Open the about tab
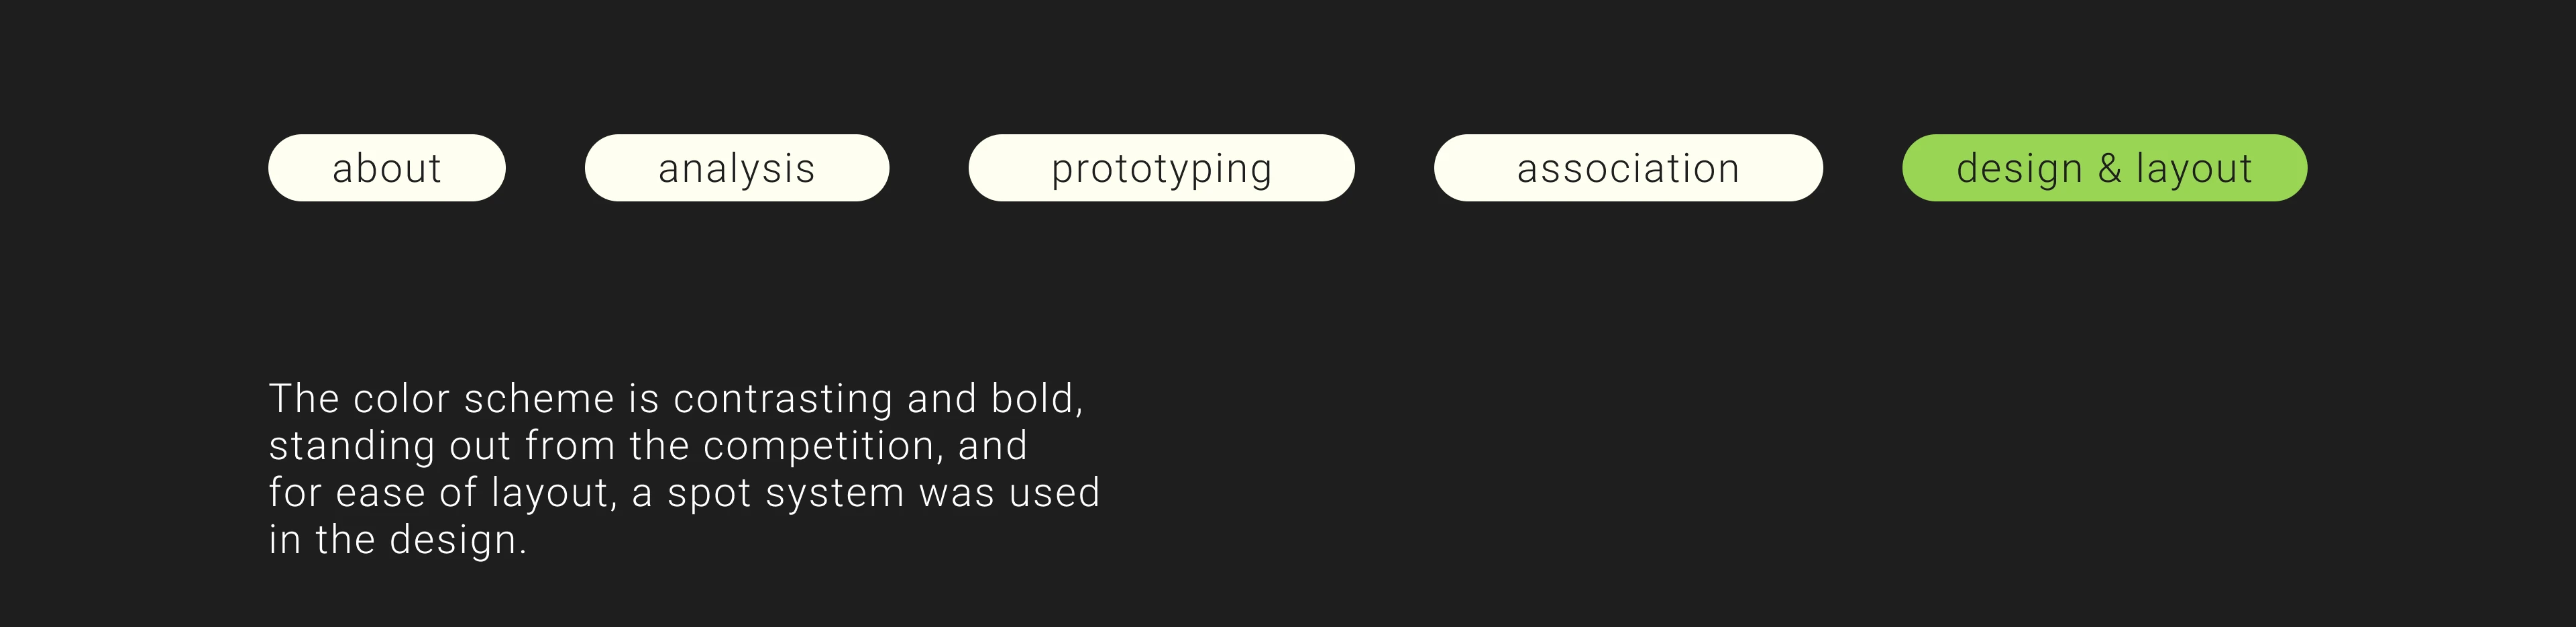 point(387,168)
